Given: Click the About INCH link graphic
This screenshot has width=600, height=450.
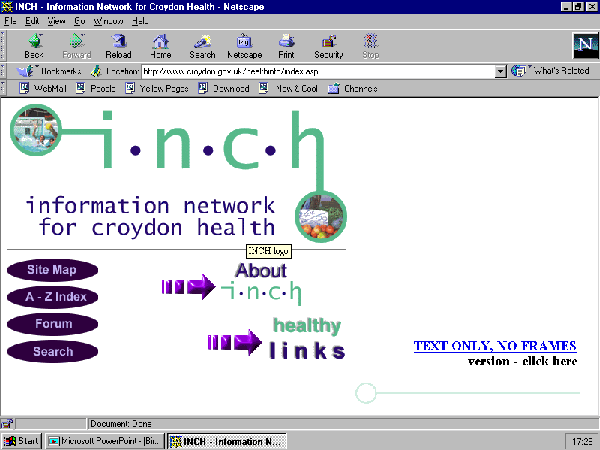Looking at the screenshot, I should pos(259,281).
